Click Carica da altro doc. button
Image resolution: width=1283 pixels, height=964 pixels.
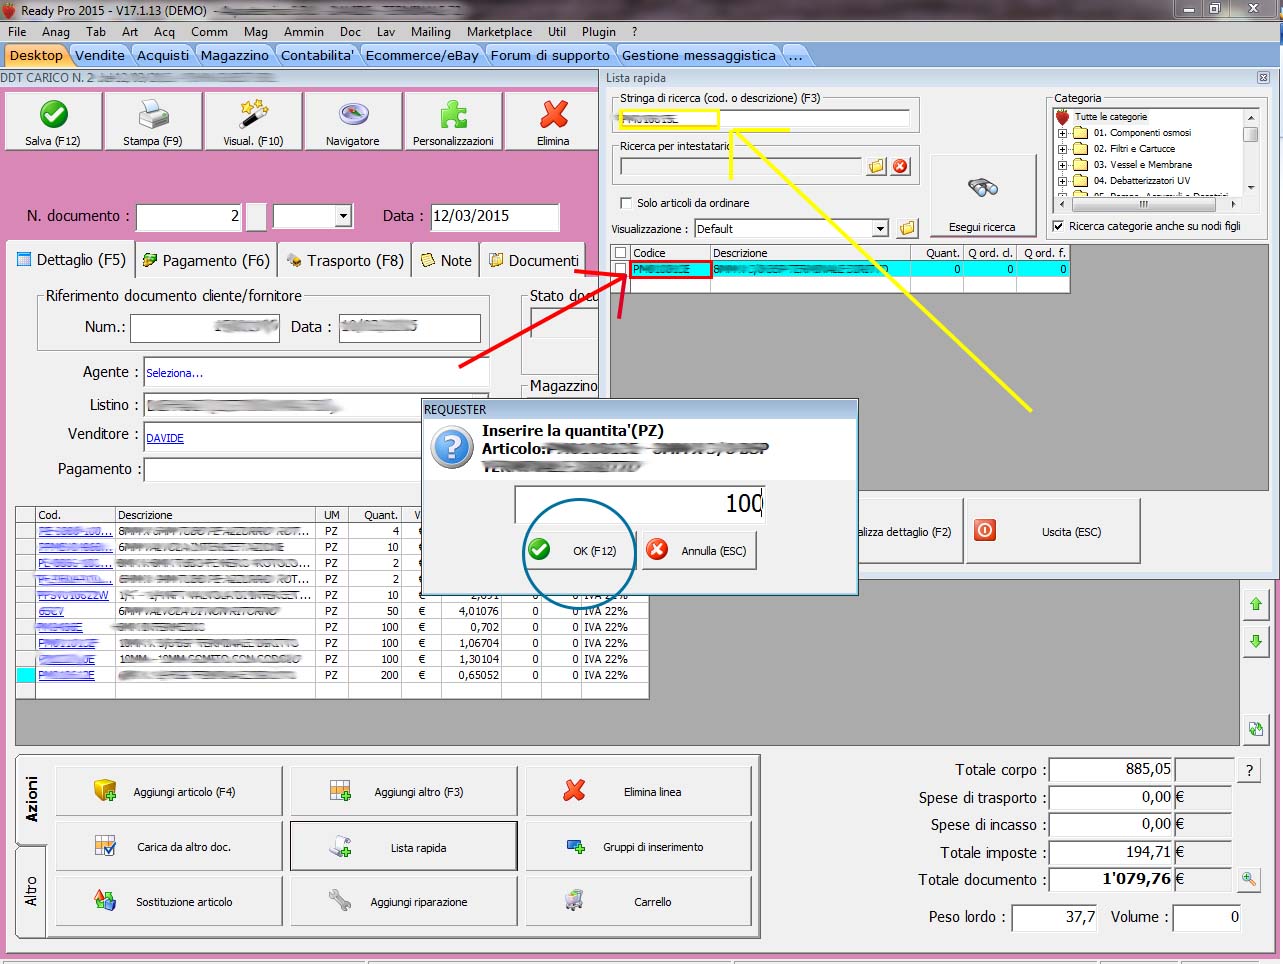click(x=169, y=847)
